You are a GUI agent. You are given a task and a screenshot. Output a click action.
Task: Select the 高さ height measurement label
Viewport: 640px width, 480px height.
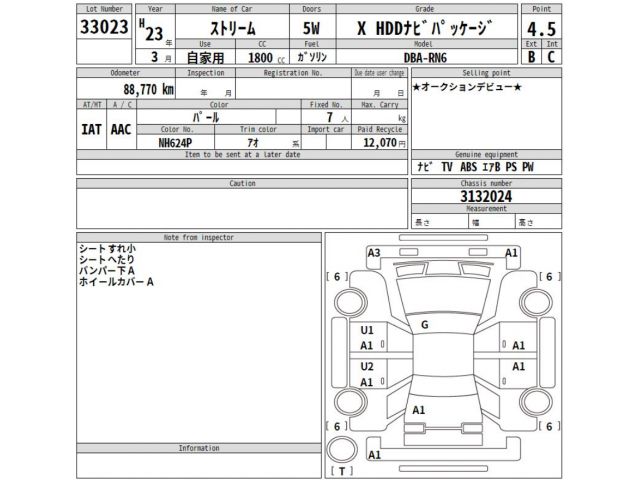[526, 223]
